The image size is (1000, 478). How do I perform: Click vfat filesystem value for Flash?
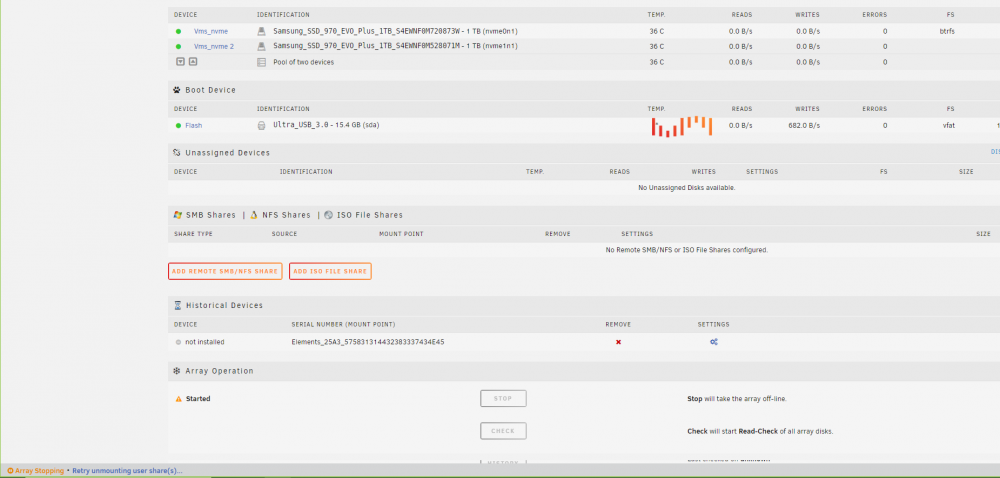tap(950, 126)
